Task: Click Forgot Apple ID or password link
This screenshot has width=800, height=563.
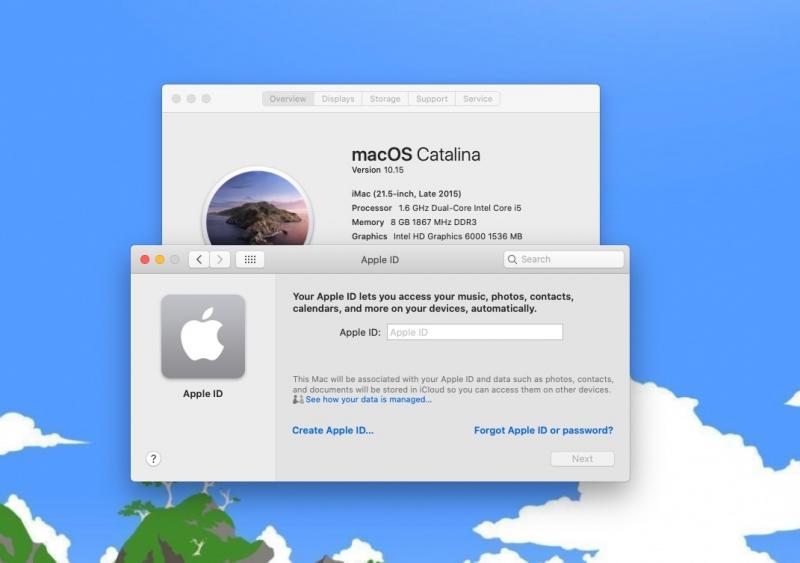Action: coord(543,430)
